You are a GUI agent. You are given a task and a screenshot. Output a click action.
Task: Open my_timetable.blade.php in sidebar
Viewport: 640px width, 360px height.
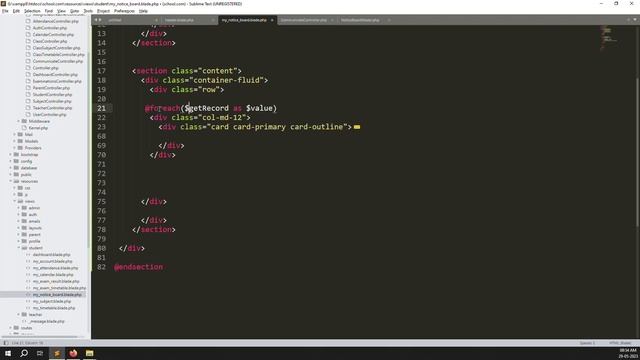coord(54,308)
